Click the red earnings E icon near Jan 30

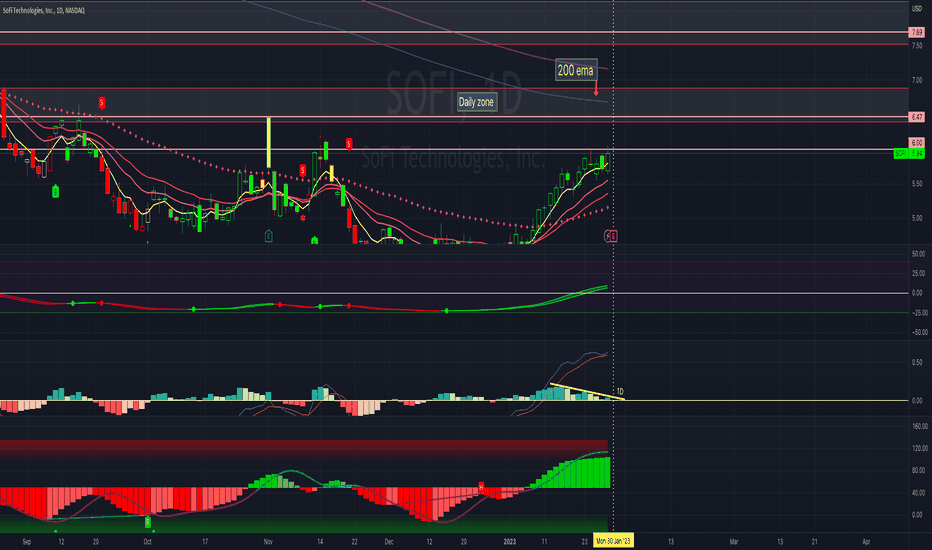(x=614, y=236)
